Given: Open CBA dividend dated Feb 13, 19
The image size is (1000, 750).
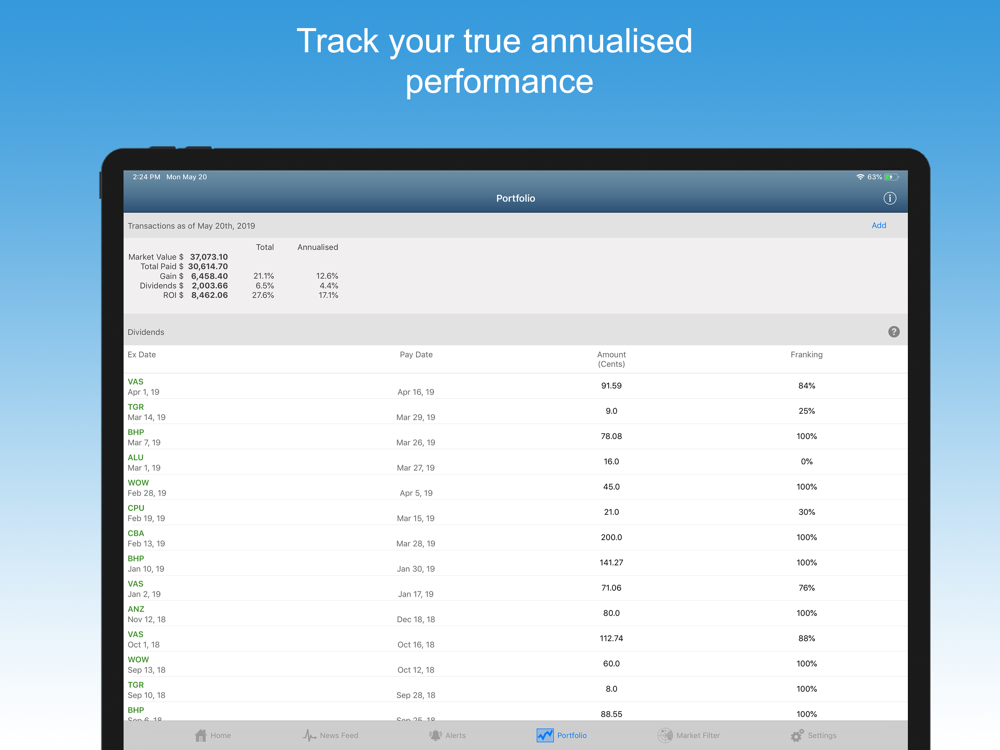Looking at the screenshot, I should coord(515,538).
